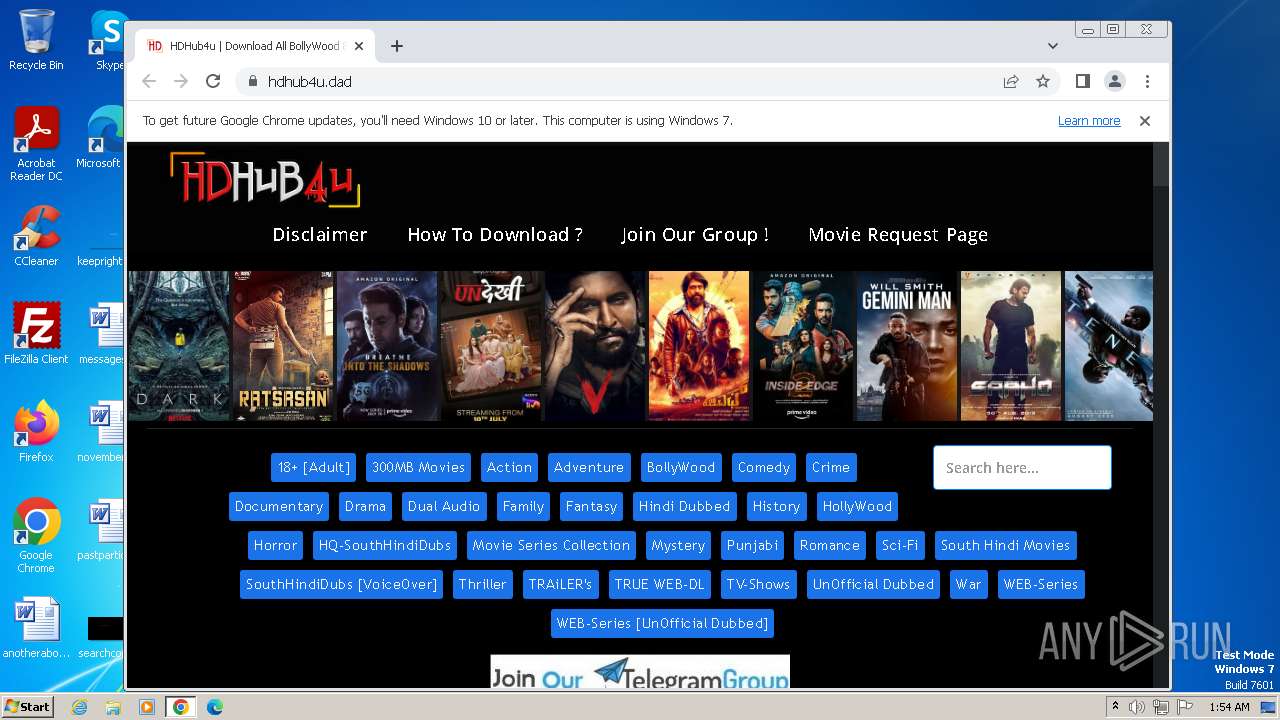Screen dimensions: 1280x720
Task: Open the Movie Series Collection category
Action: click(x=551, y=545)
